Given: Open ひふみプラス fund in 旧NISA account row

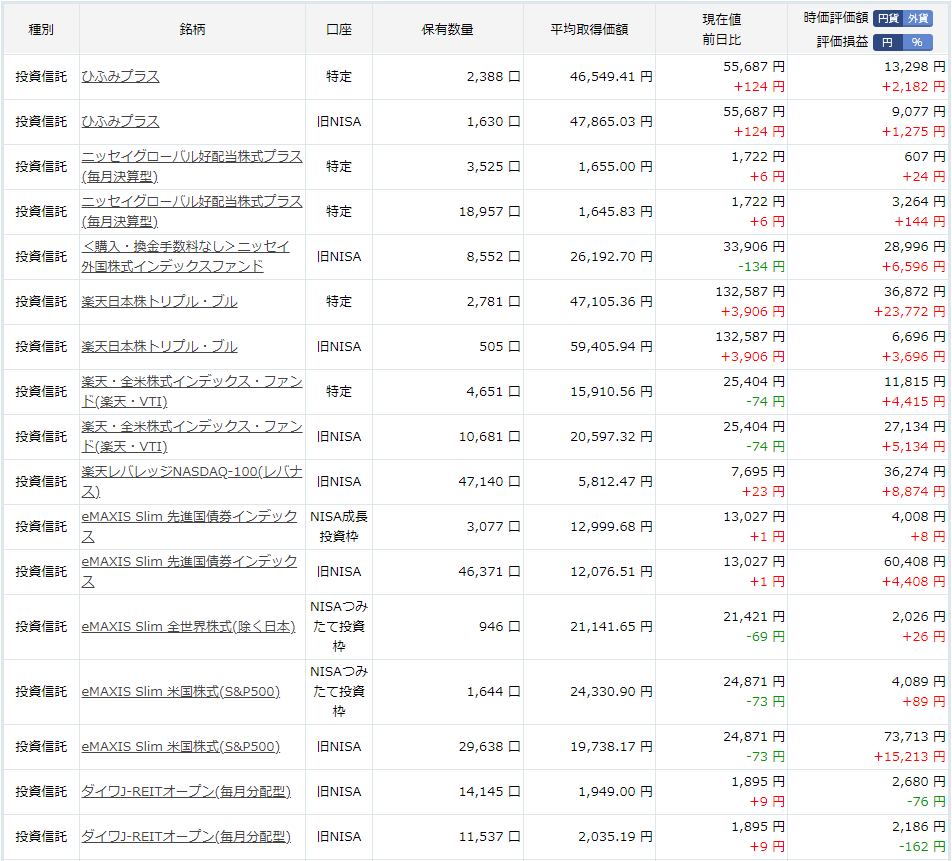Looking at the screenshot, I should [120, 121].
